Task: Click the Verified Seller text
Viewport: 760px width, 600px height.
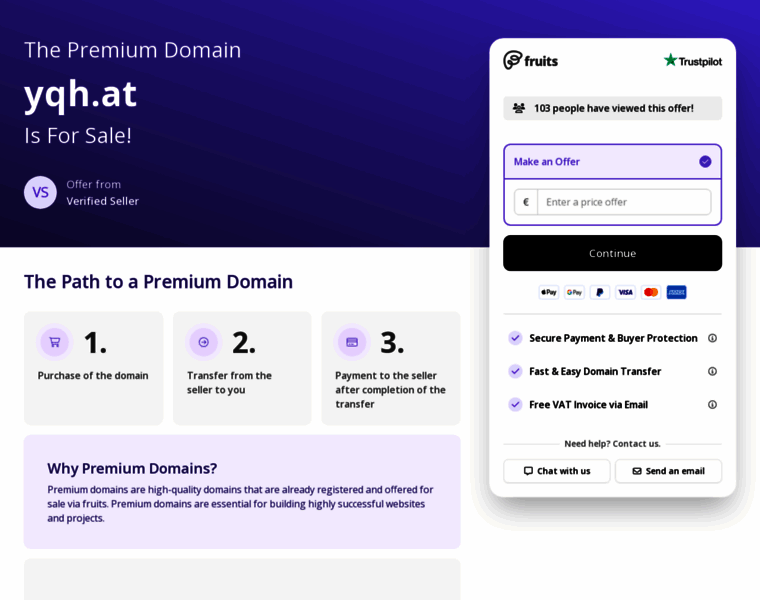Action: (103, 201)
